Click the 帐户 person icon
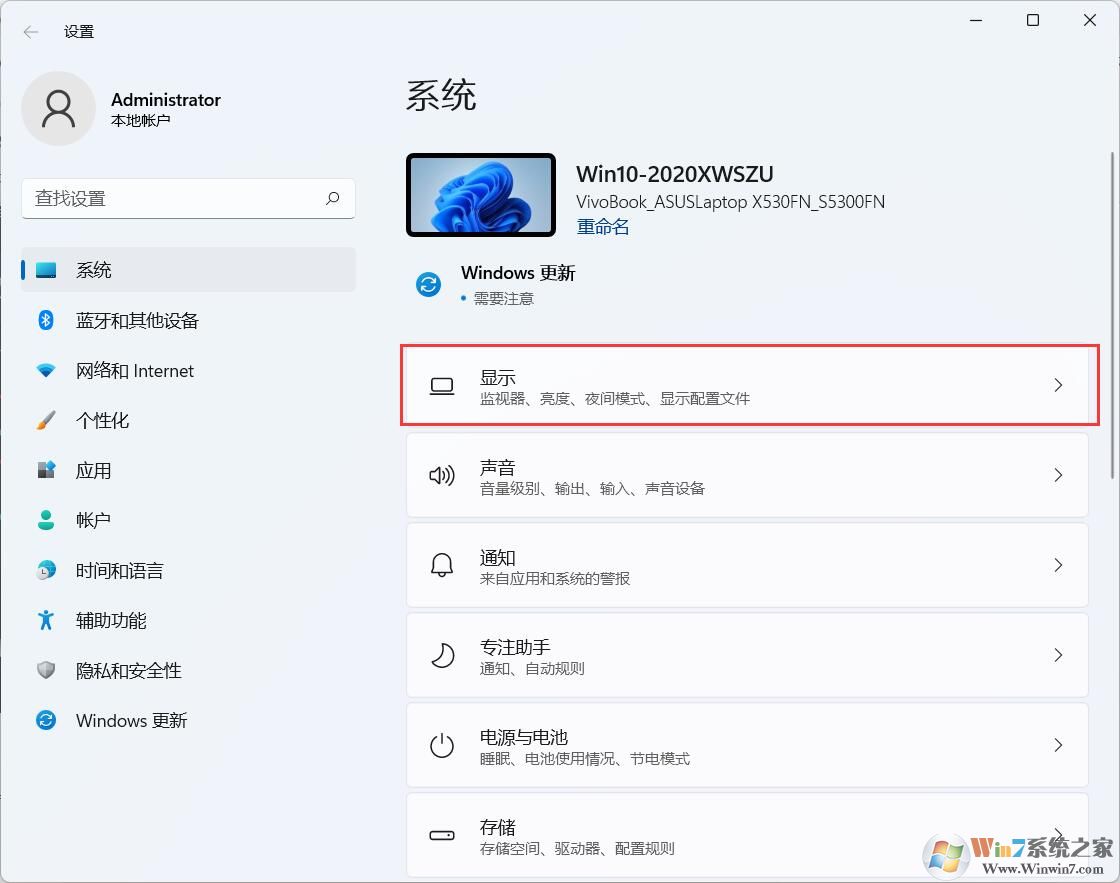The image size is (1120, 883). pyautogui.click(x=47, y=520)
